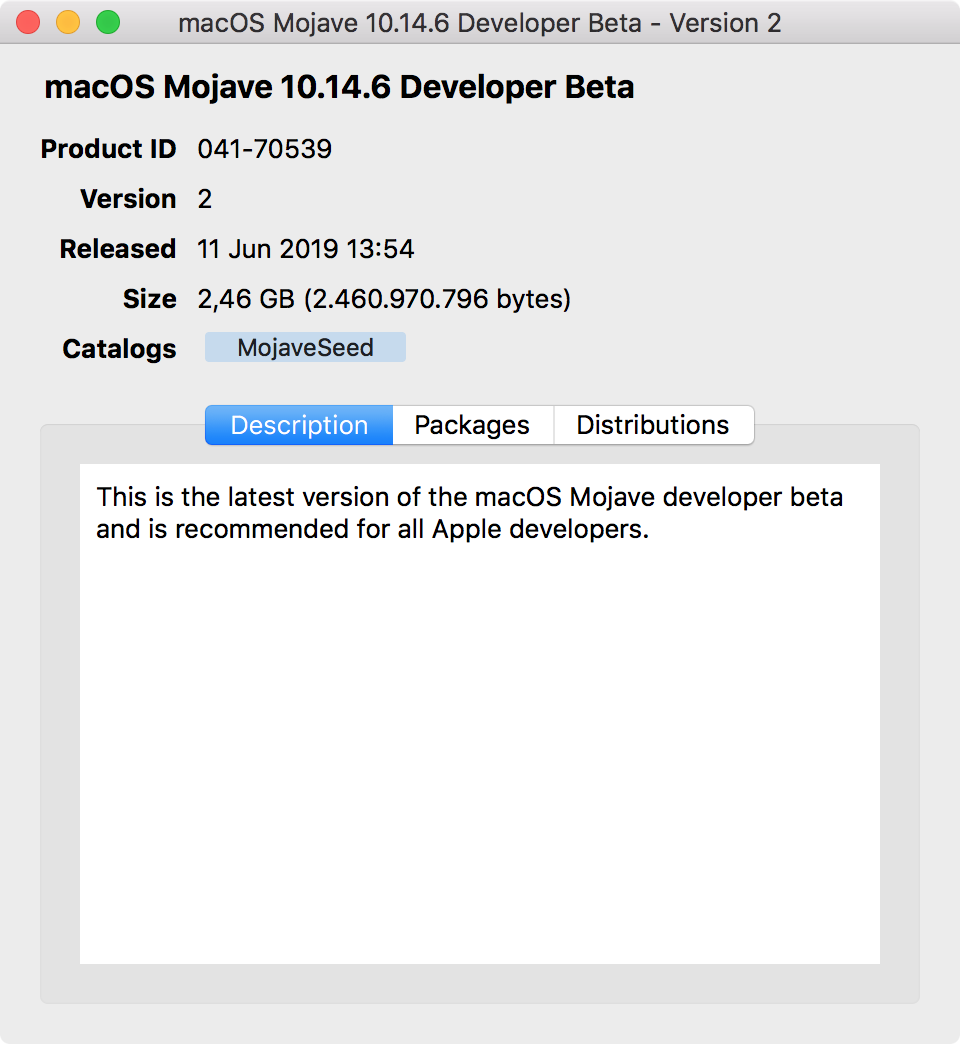This screenshot has width=960, height=1044.
Task: Click the Product ID label
Action: (109, 149)
